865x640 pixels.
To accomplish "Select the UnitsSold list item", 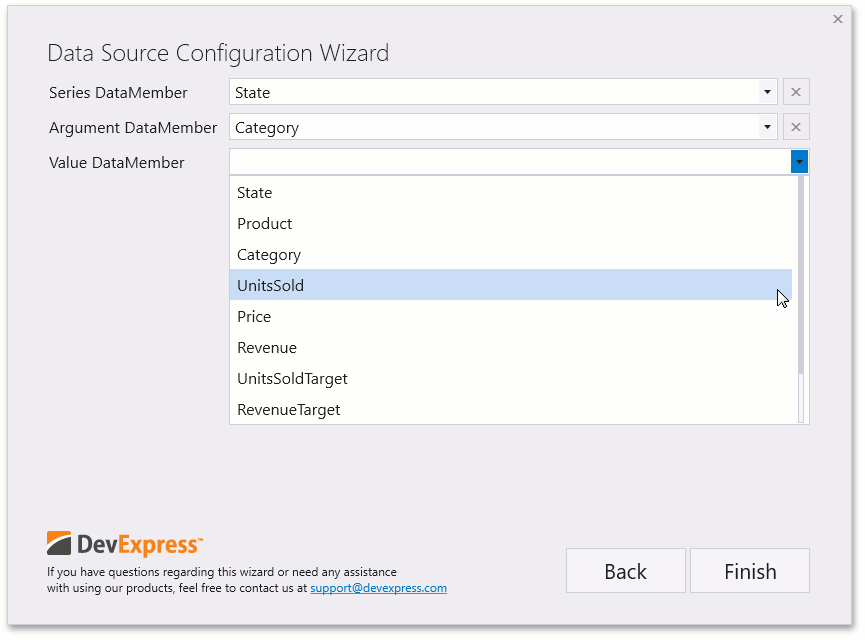I will [x=511, y=285].
